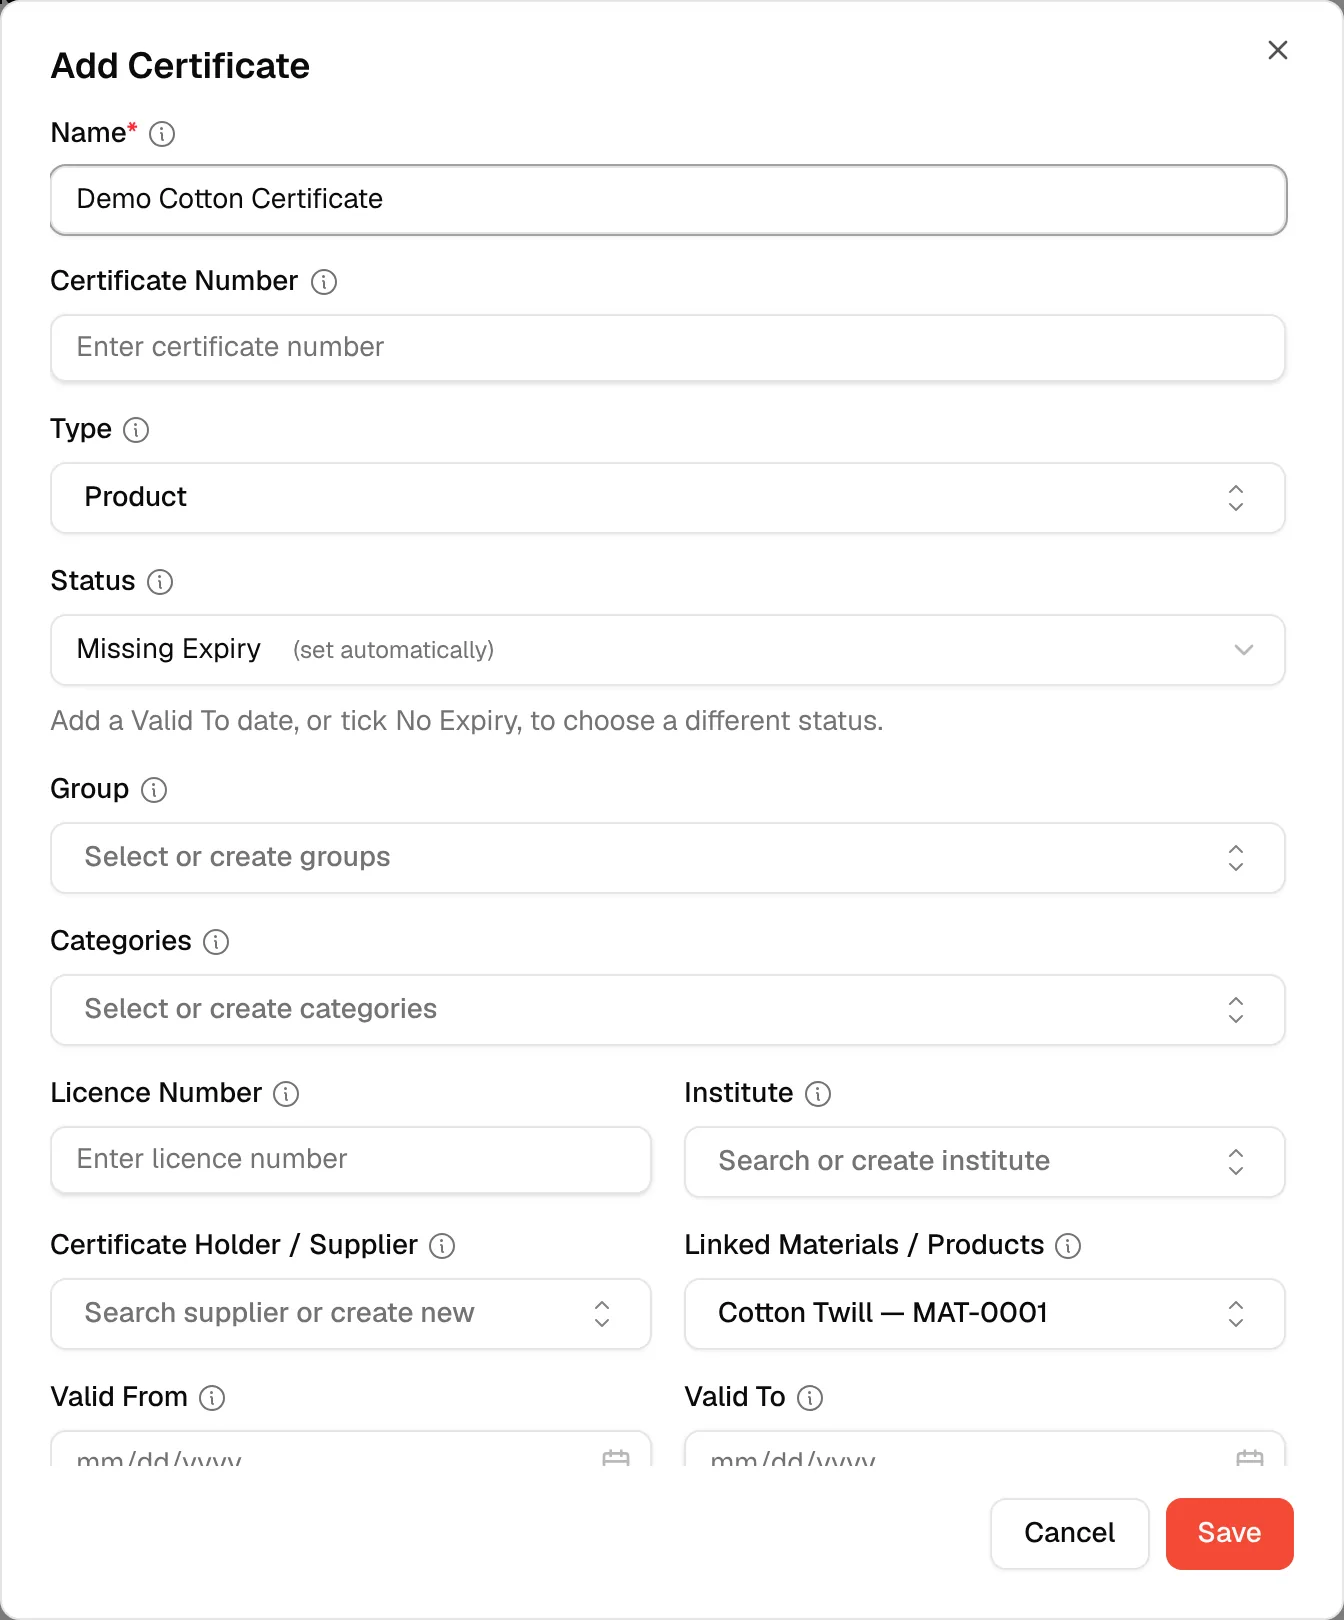Click the Add Certificate heading text
The height and width of the screenshot is (1620, 1344).
181,66
